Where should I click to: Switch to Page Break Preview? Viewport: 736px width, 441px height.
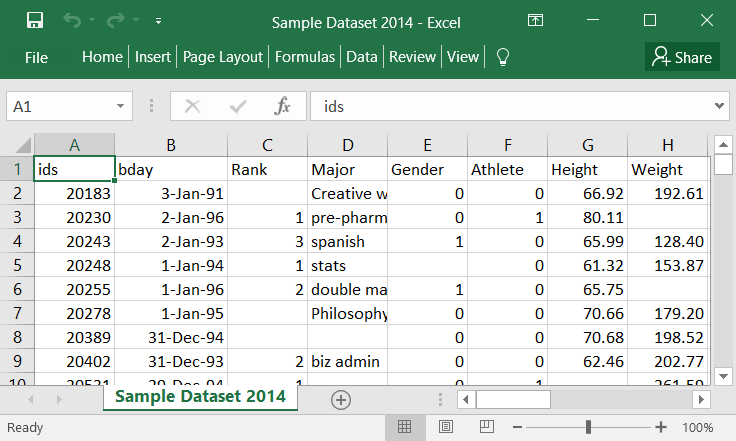(x=488, y=427)
